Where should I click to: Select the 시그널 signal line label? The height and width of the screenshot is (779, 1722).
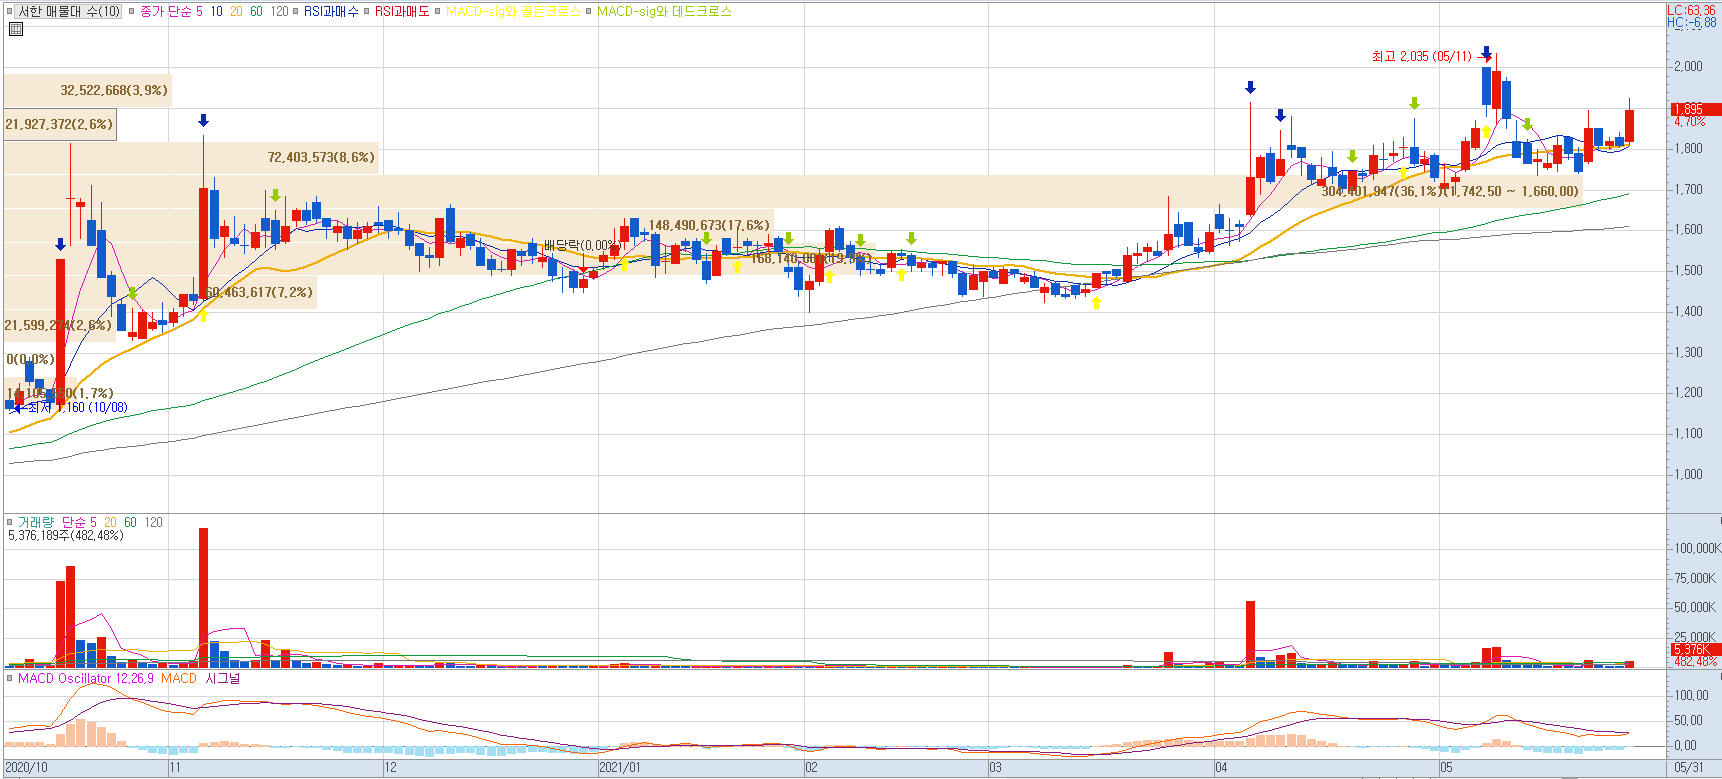click(222, 678)
